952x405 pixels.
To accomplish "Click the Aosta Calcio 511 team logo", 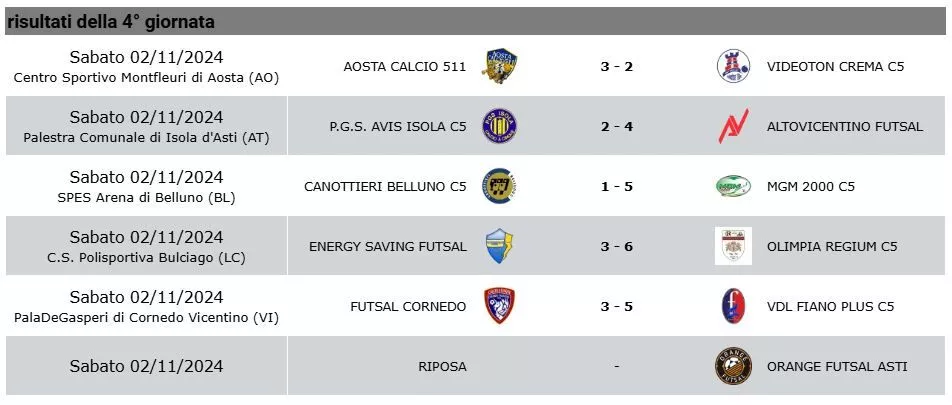I will point(500,67).
